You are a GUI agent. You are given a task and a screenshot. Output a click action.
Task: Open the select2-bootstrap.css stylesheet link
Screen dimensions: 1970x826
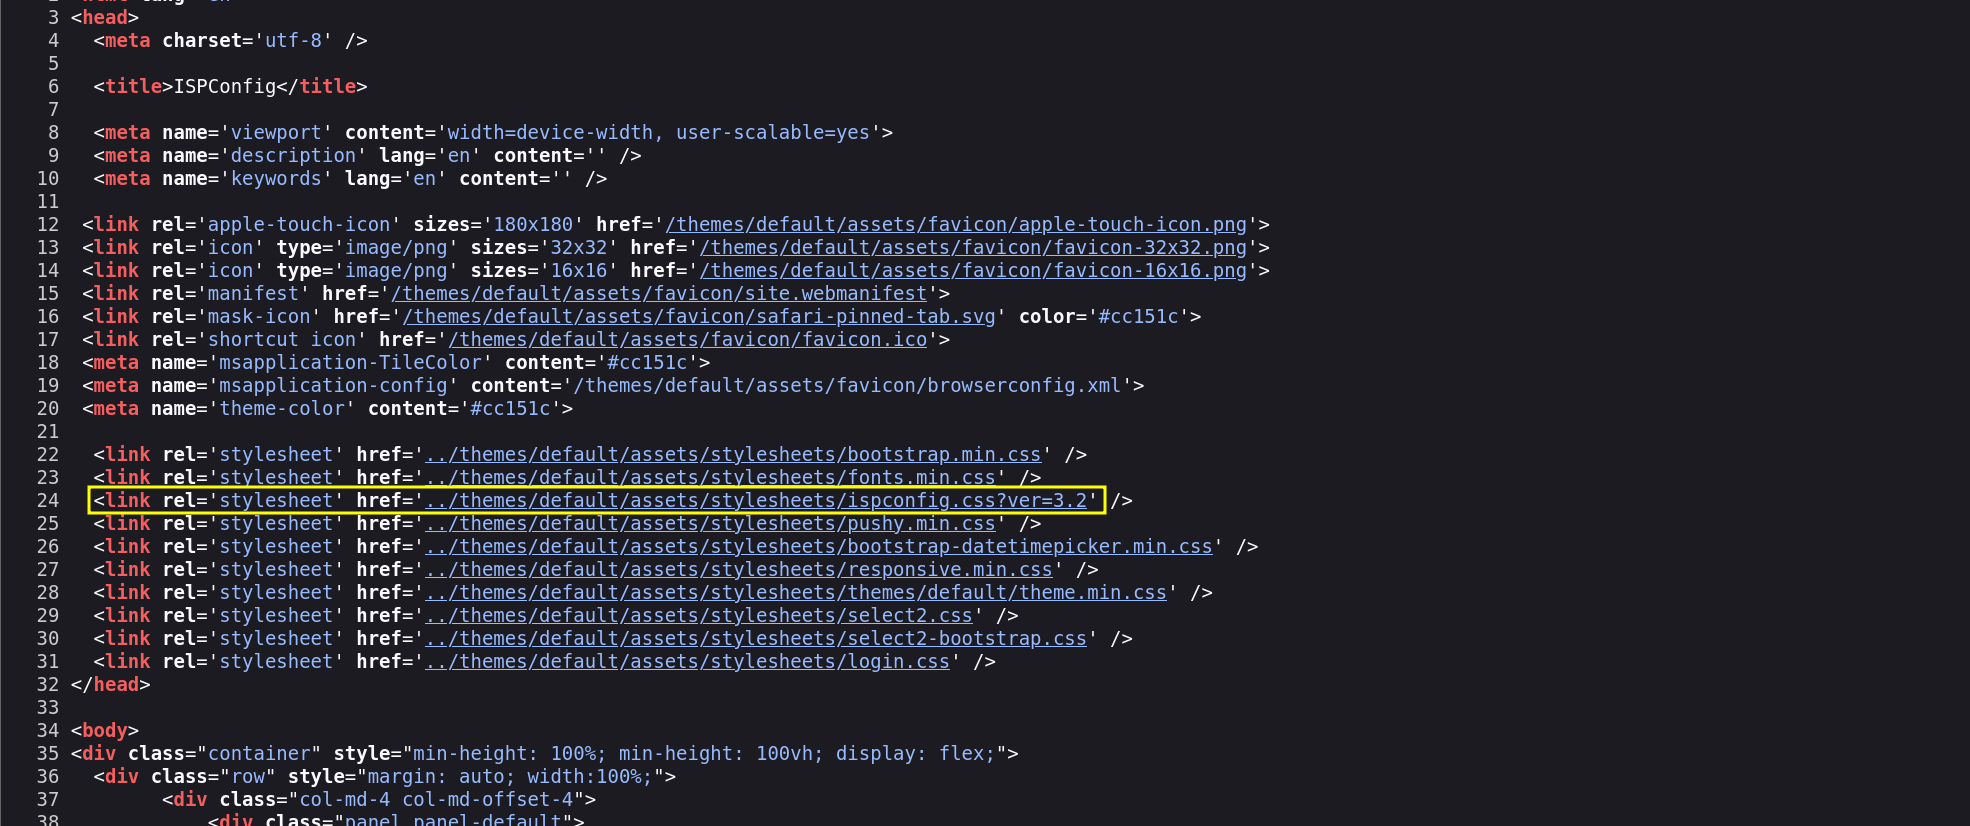pyautogui.click(x=757, y=639)
